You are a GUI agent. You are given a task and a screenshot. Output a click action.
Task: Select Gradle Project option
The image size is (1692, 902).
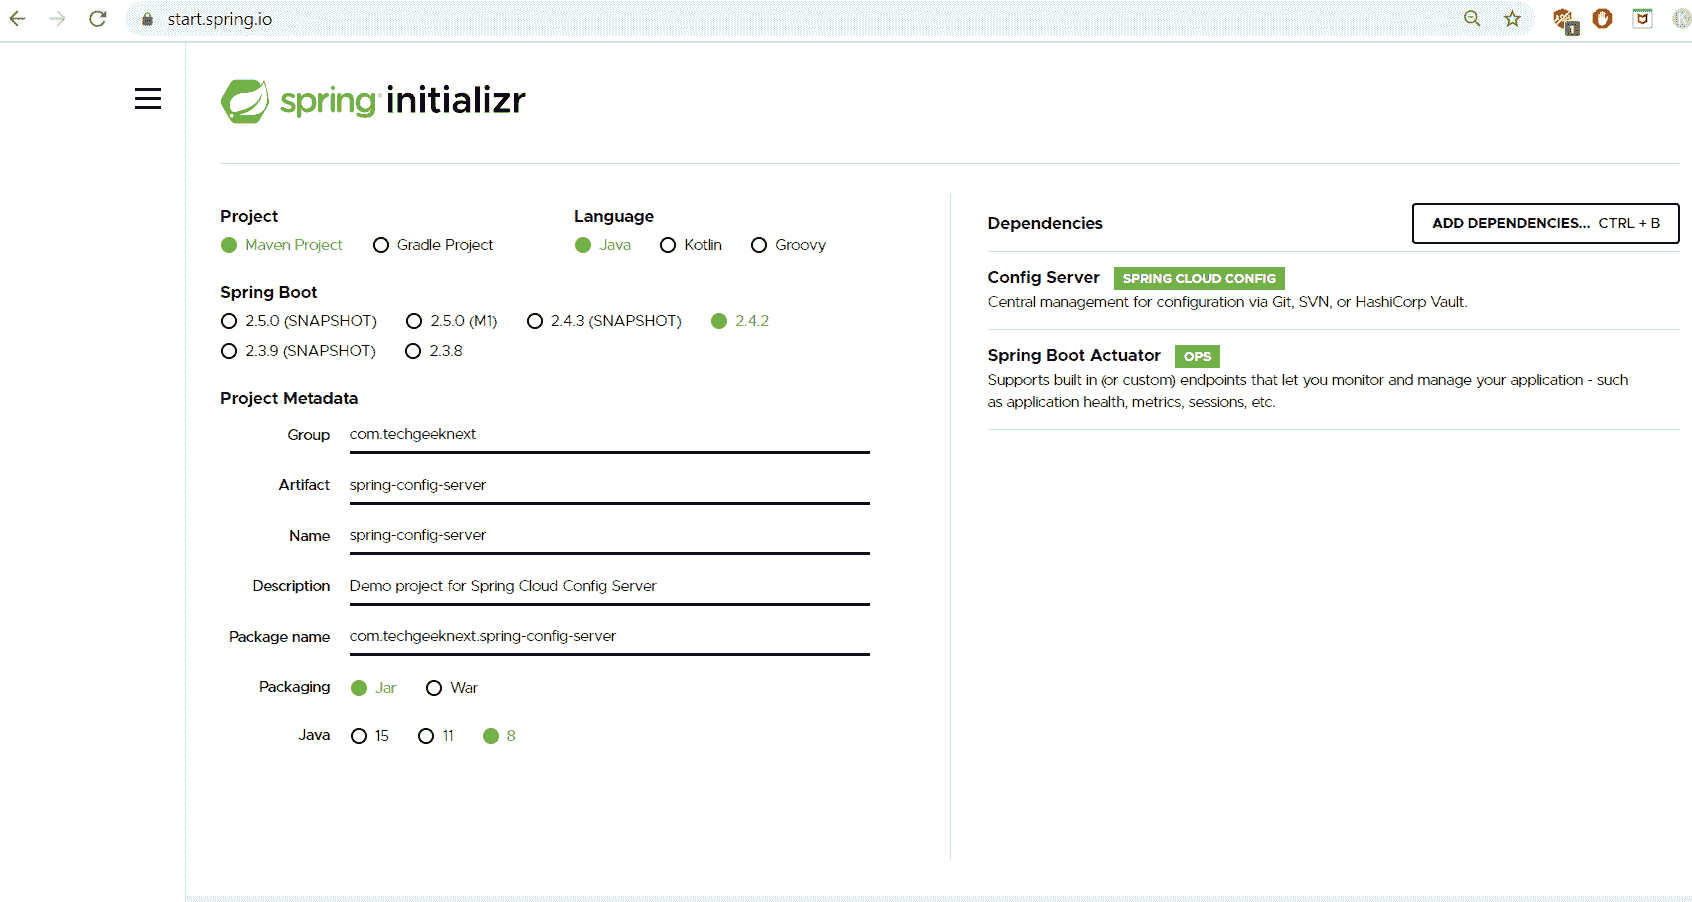(x=433, y=245)
